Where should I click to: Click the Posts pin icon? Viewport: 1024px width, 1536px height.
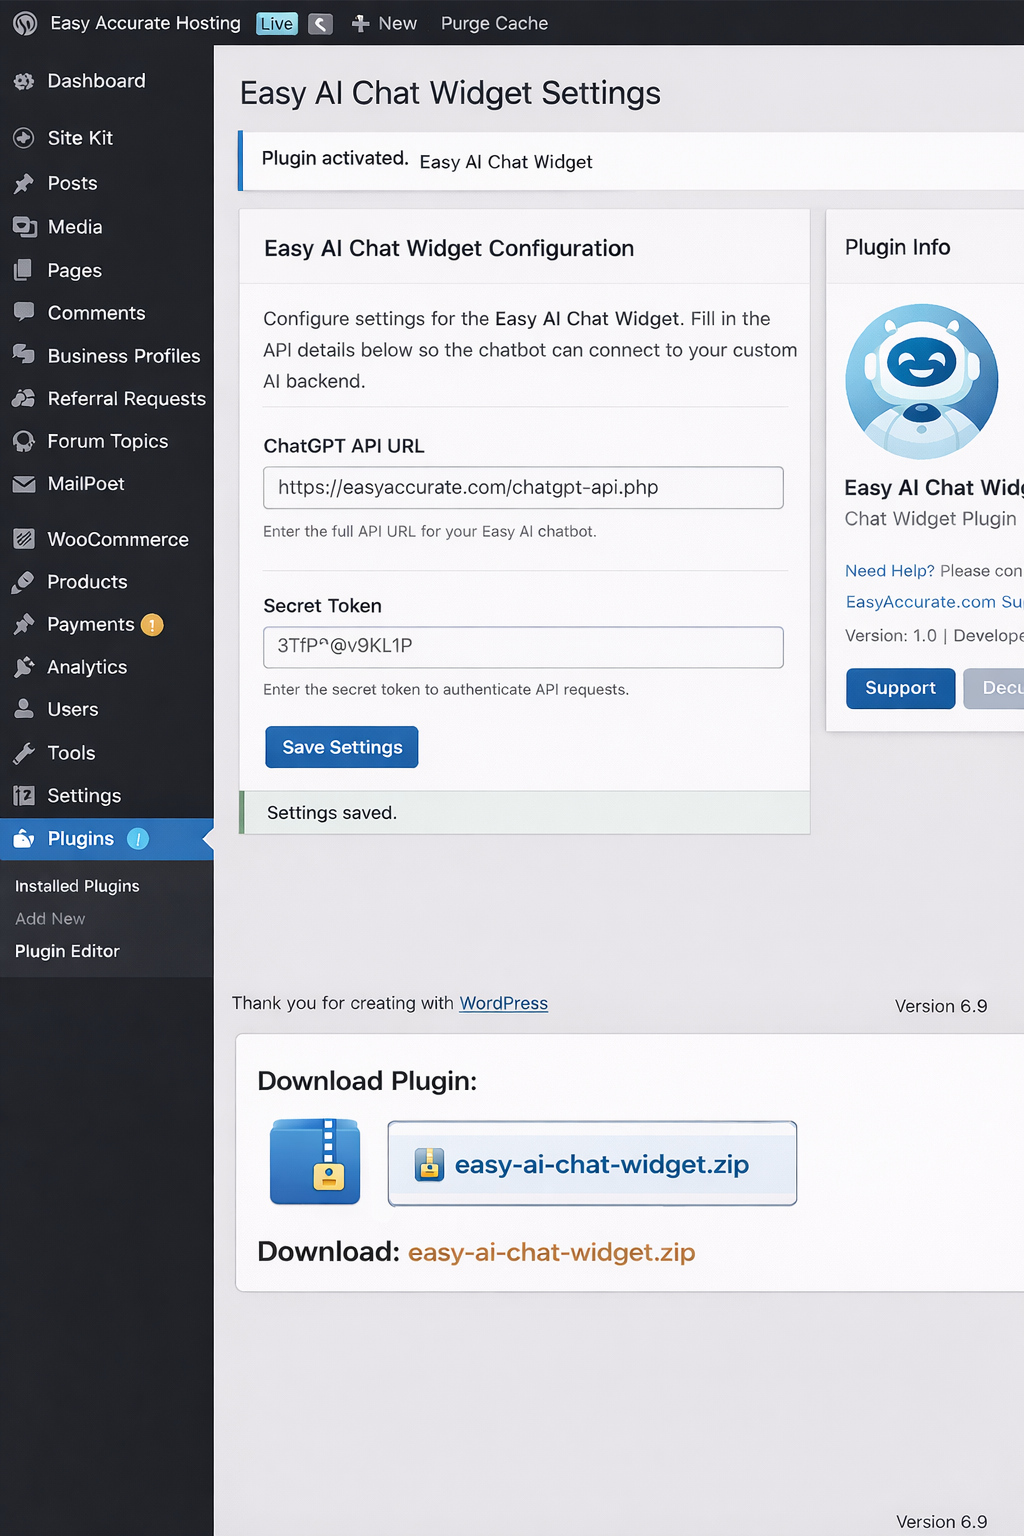pos(24,184)
